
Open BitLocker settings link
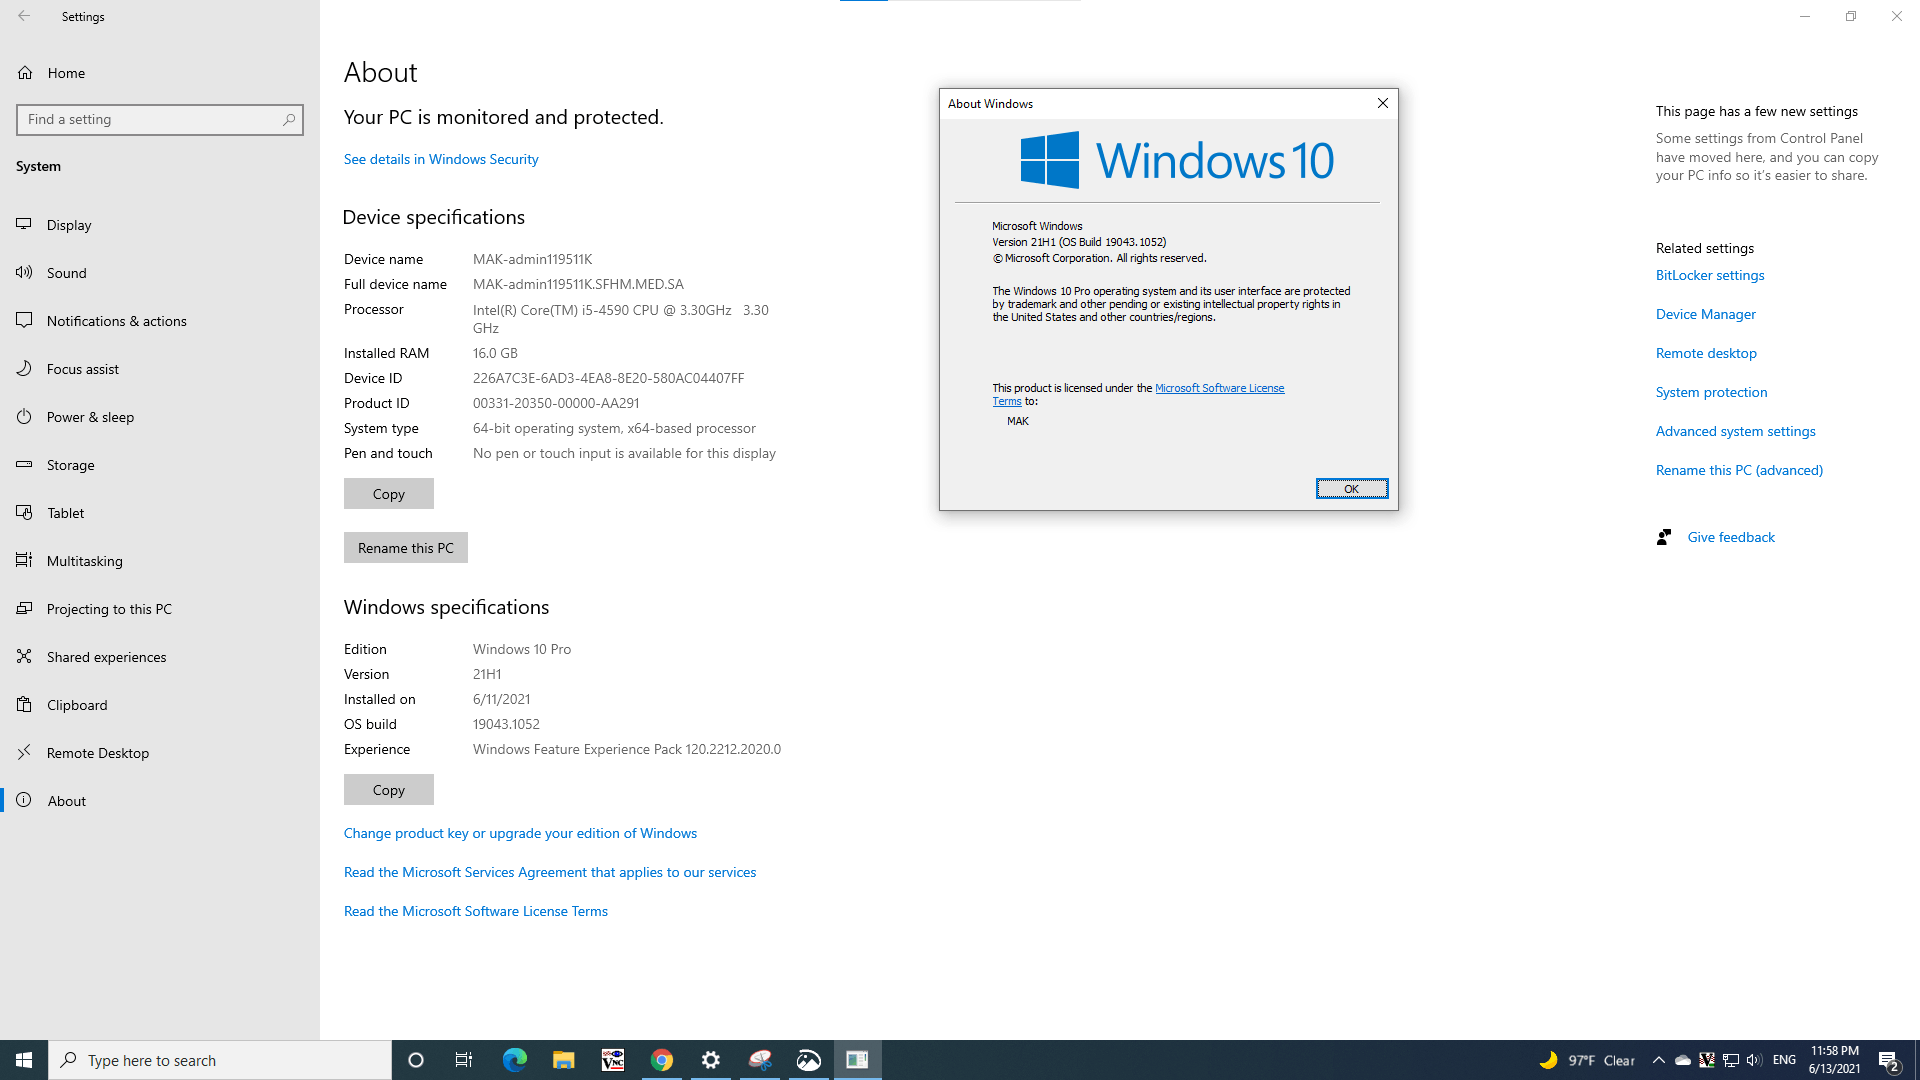[1710, 275]
